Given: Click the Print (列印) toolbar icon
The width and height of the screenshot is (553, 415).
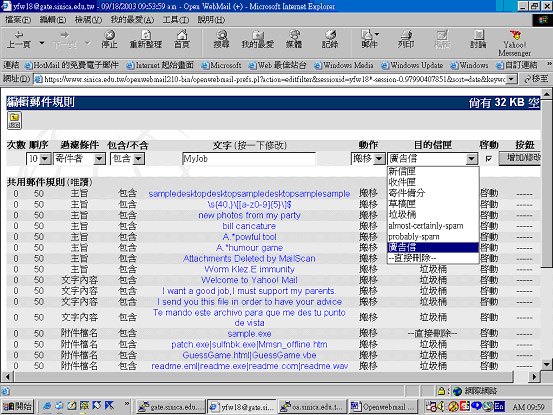Looking at the screenshot, I should click(406, 39).
